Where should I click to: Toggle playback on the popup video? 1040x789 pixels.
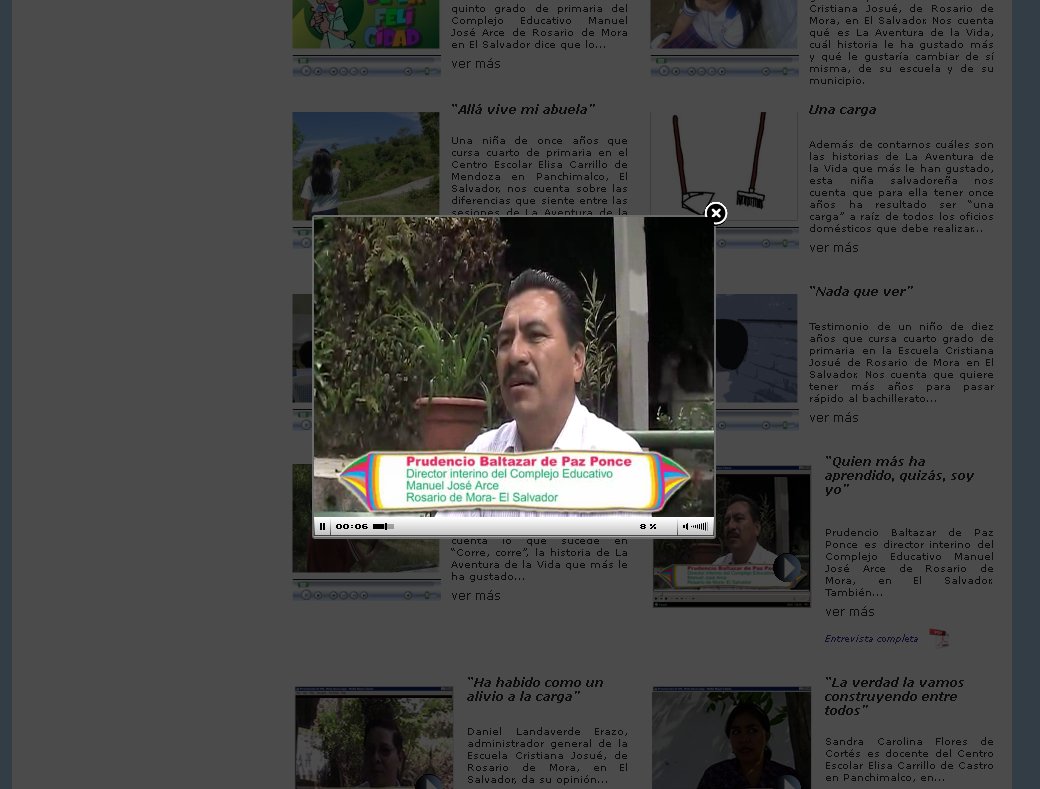coord(322,526)
